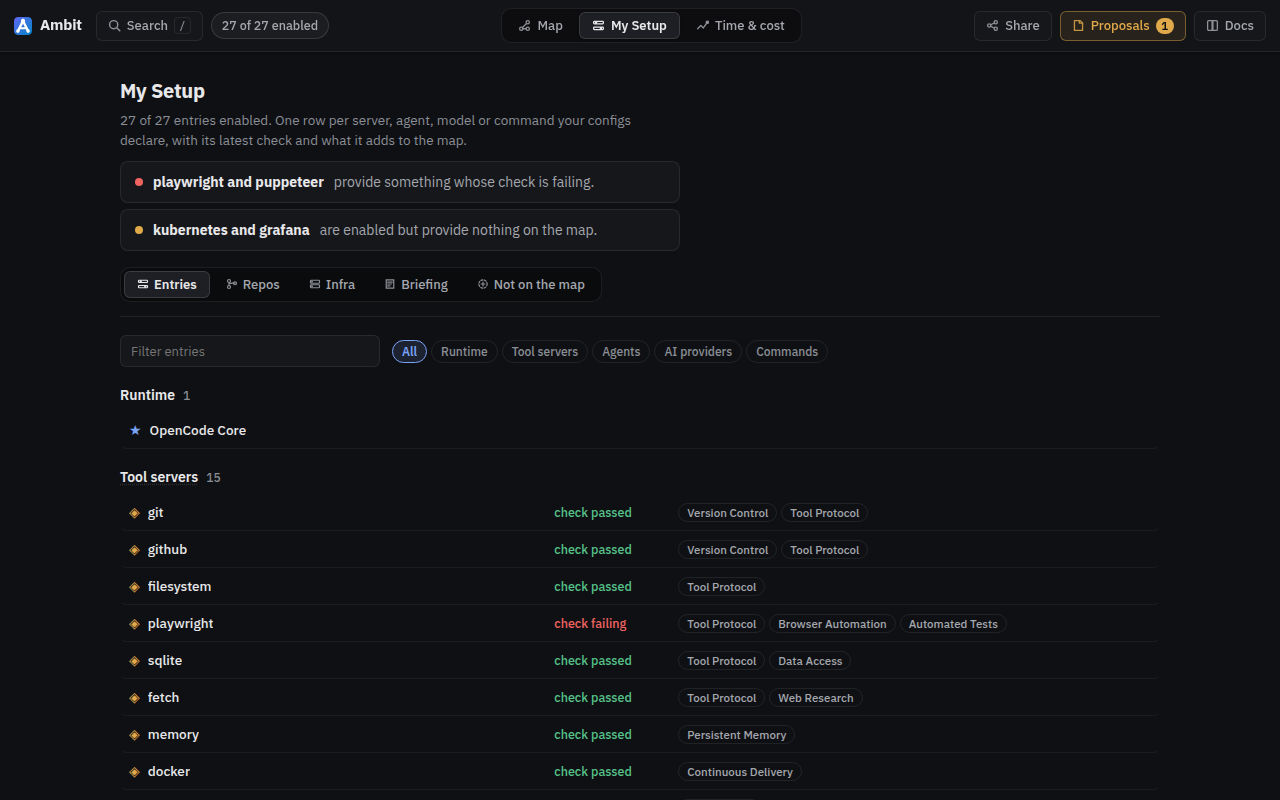
Task: Click the Infra server icon
Action: 315,285
